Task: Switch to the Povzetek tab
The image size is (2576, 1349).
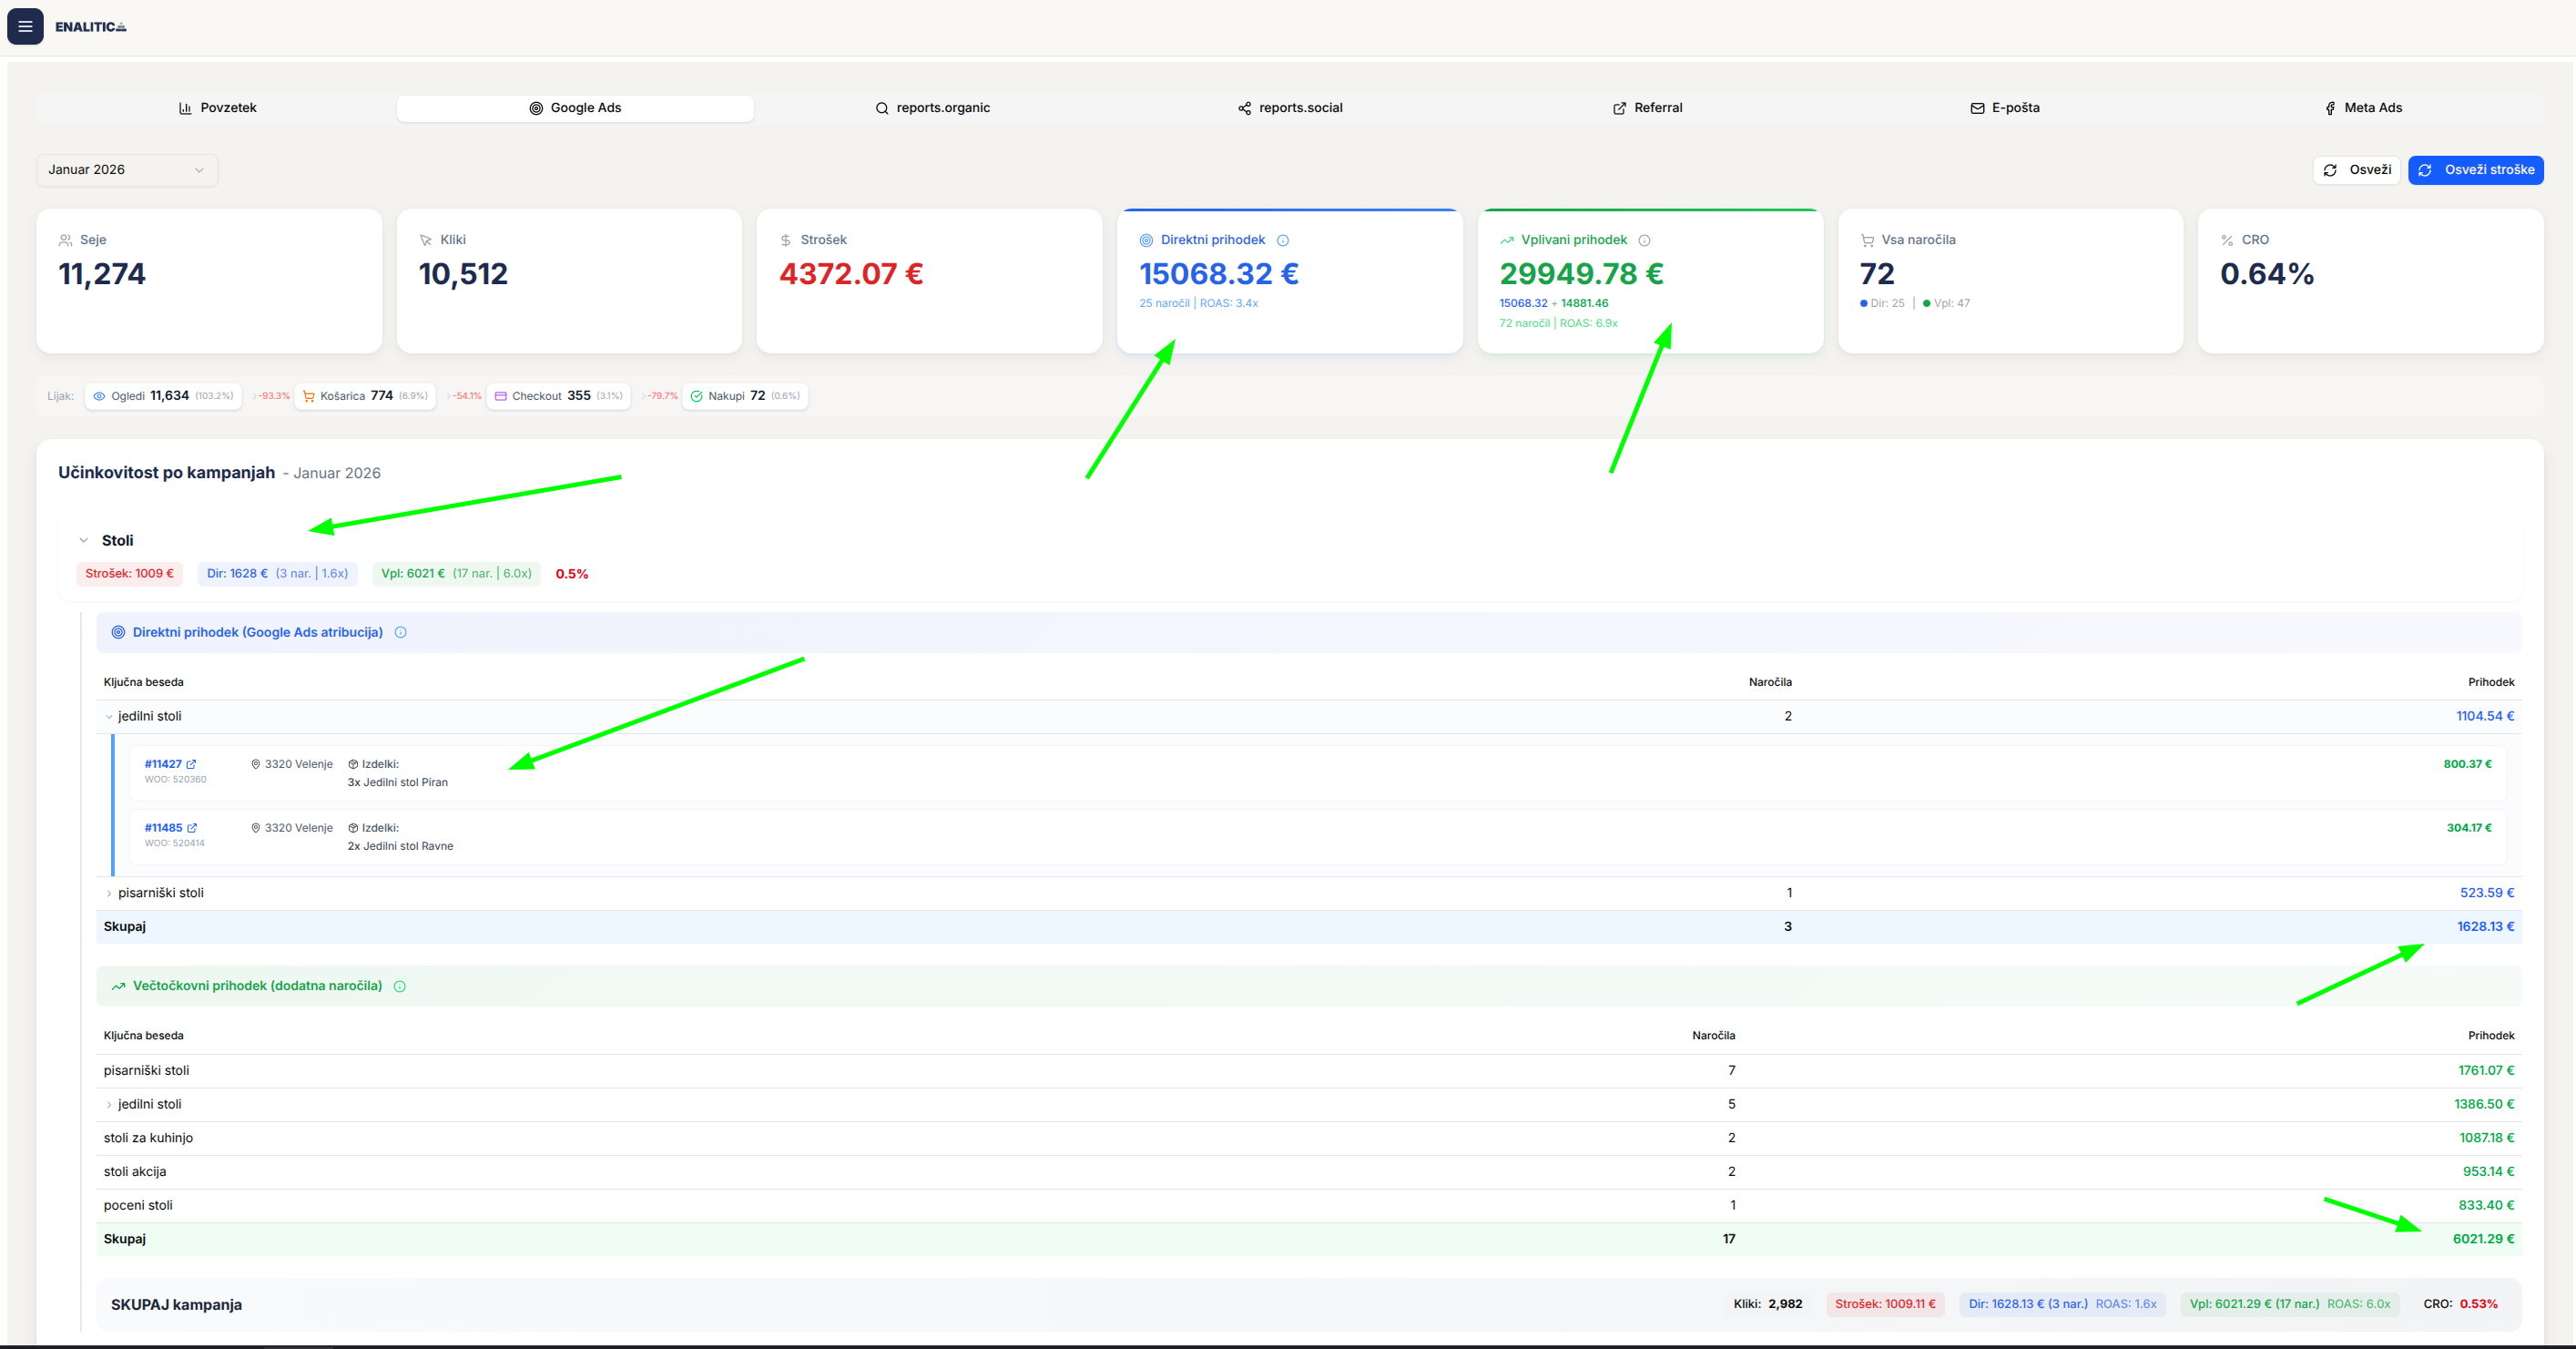Action: point(217,108)
